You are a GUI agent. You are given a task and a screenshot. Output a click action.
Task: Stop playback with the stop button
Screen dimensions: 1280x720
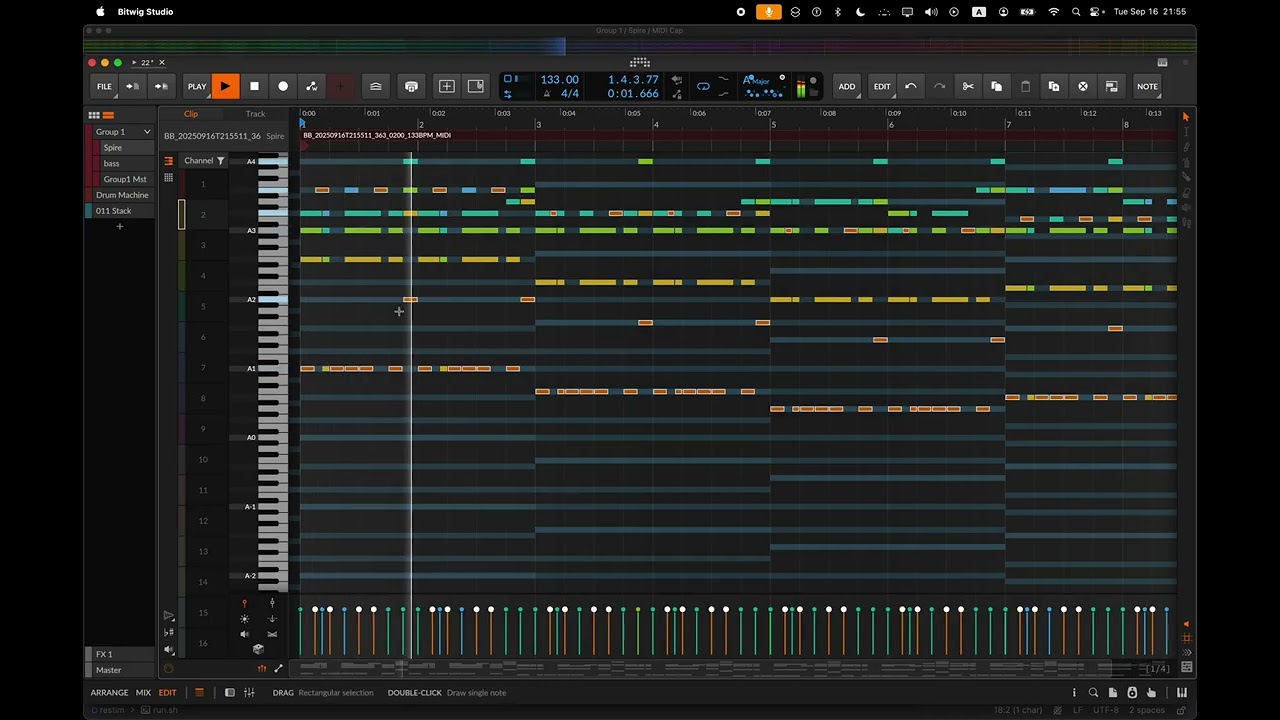(254, 86)
